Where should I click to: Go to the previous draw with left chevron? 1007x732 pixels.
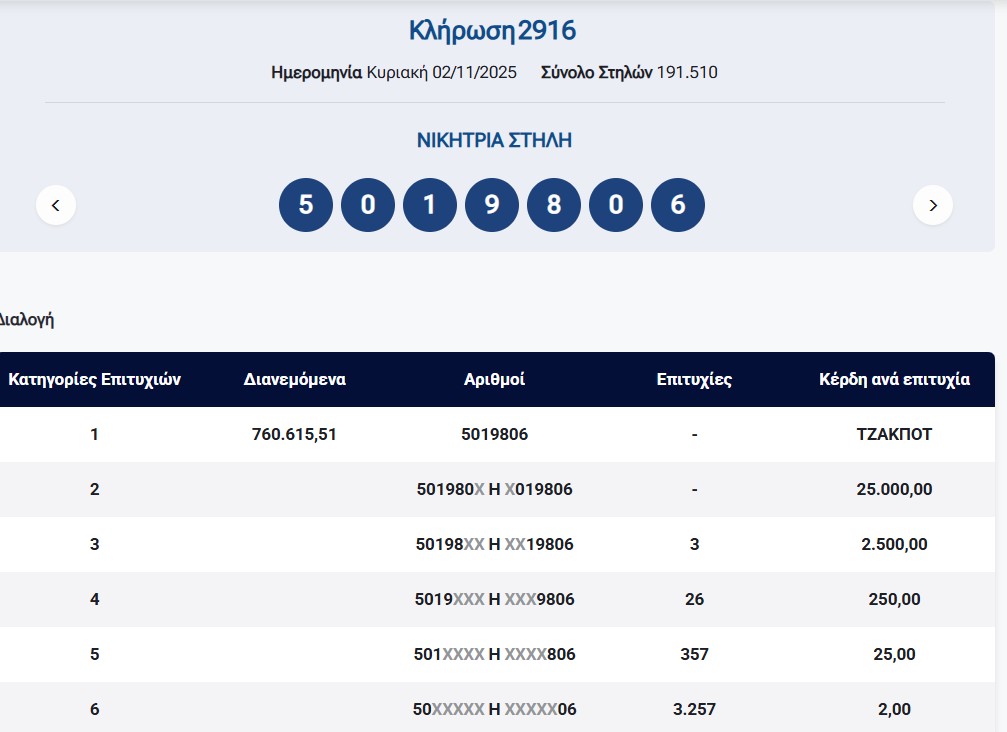pyautogui.click(x=56, y=205)
